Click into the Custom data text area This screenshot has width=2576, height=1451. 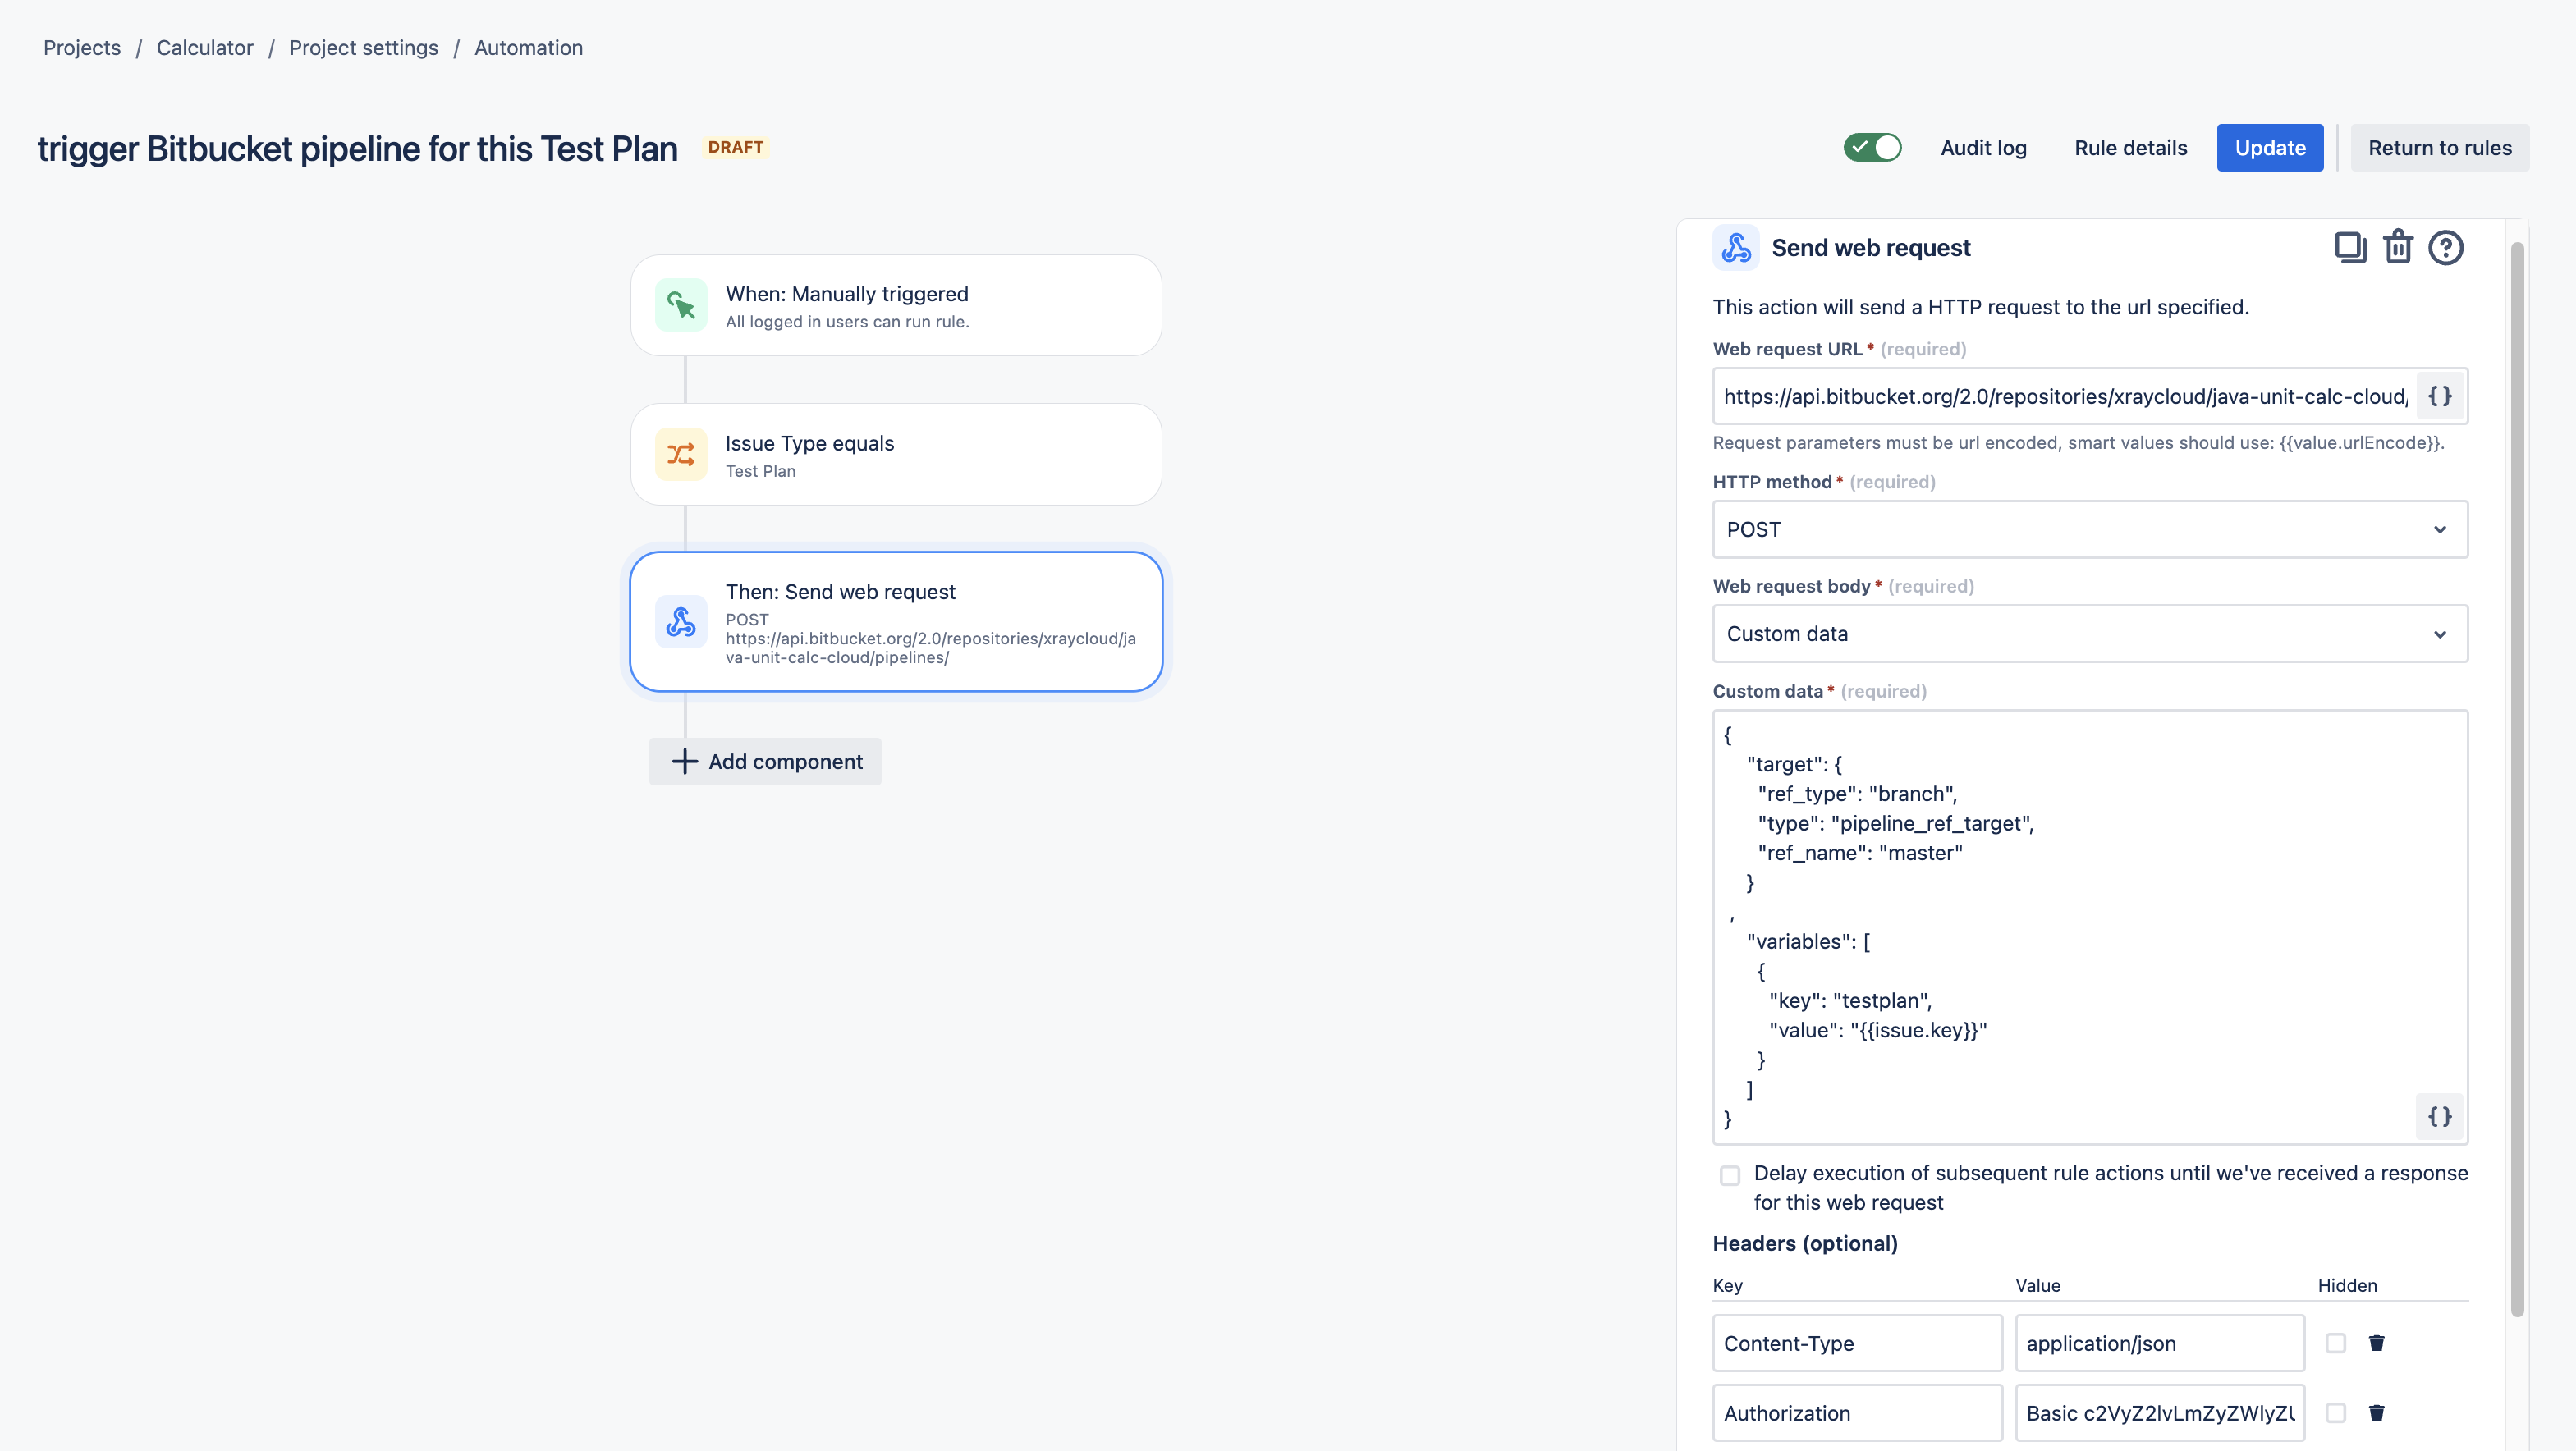[x=2090, y=926]
